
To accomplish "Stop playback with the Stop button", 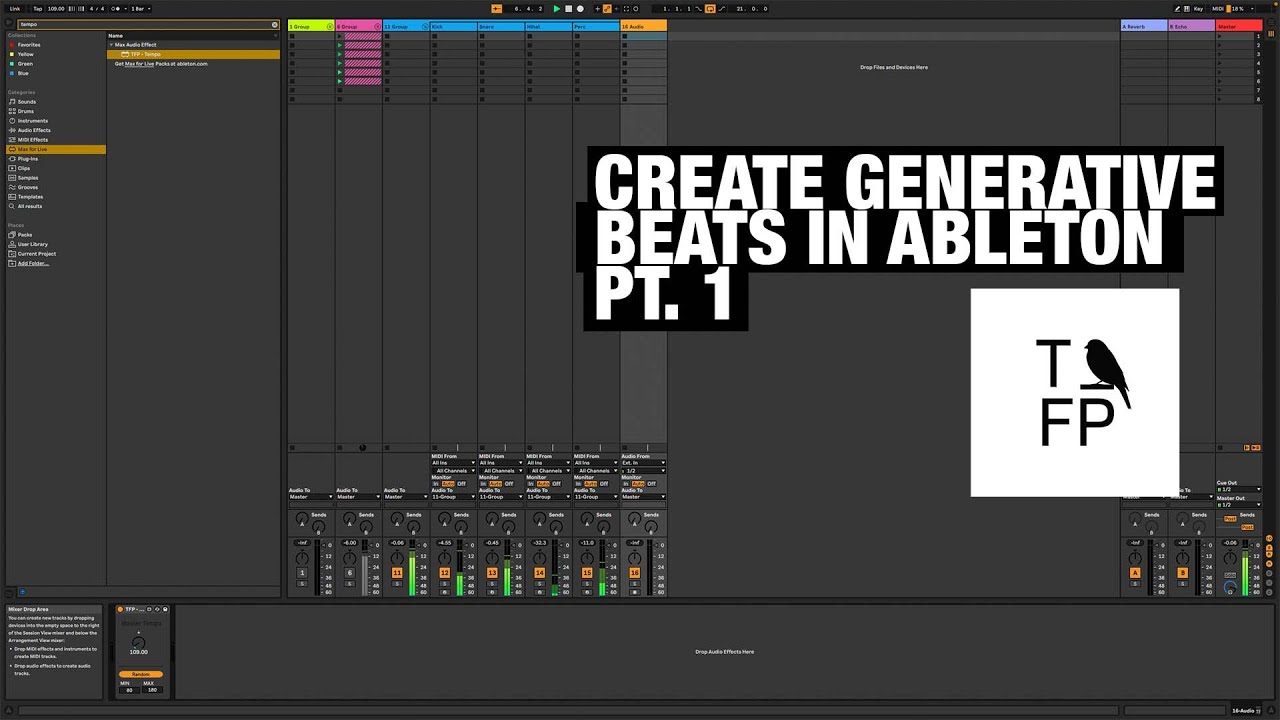I will pos(568,8).
